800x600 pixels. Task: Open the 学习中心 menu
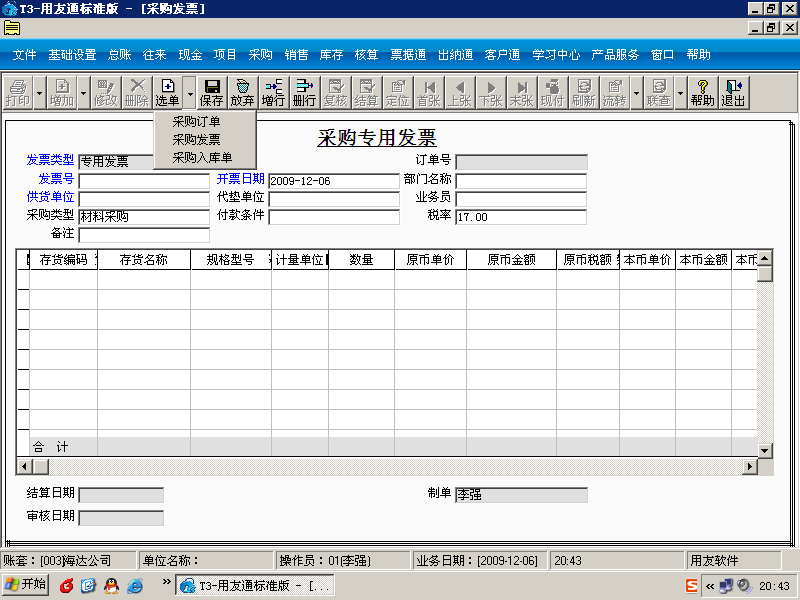[x=556, y=55]
